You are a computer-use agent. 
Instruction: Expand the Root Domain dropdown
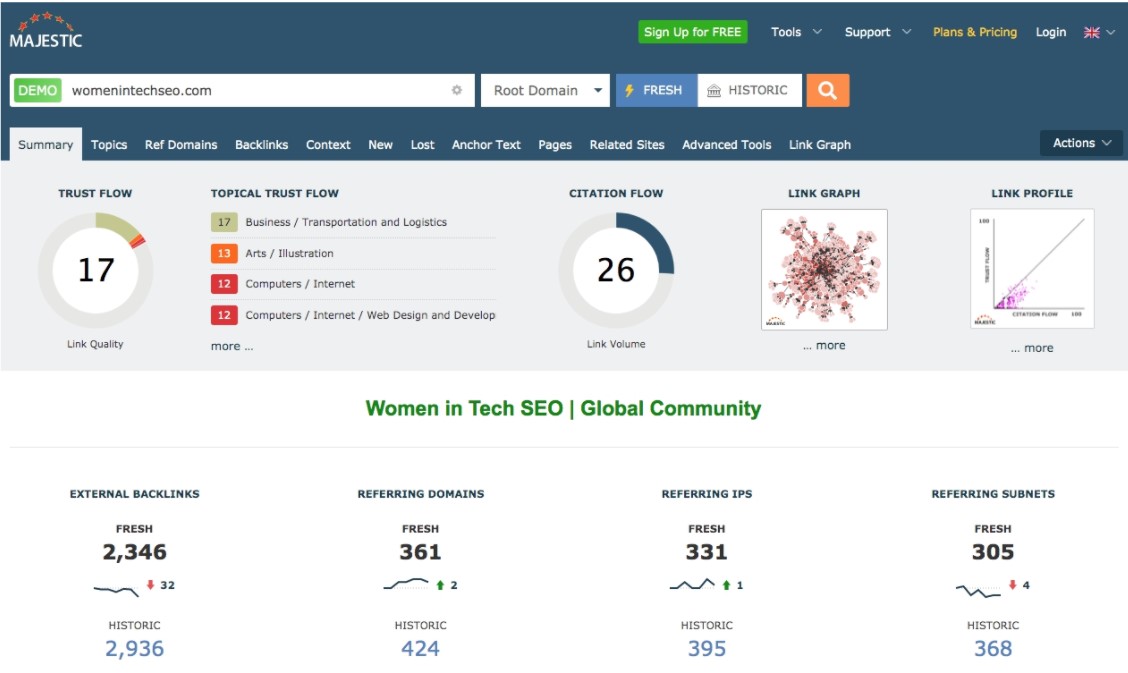click(545, 90)
